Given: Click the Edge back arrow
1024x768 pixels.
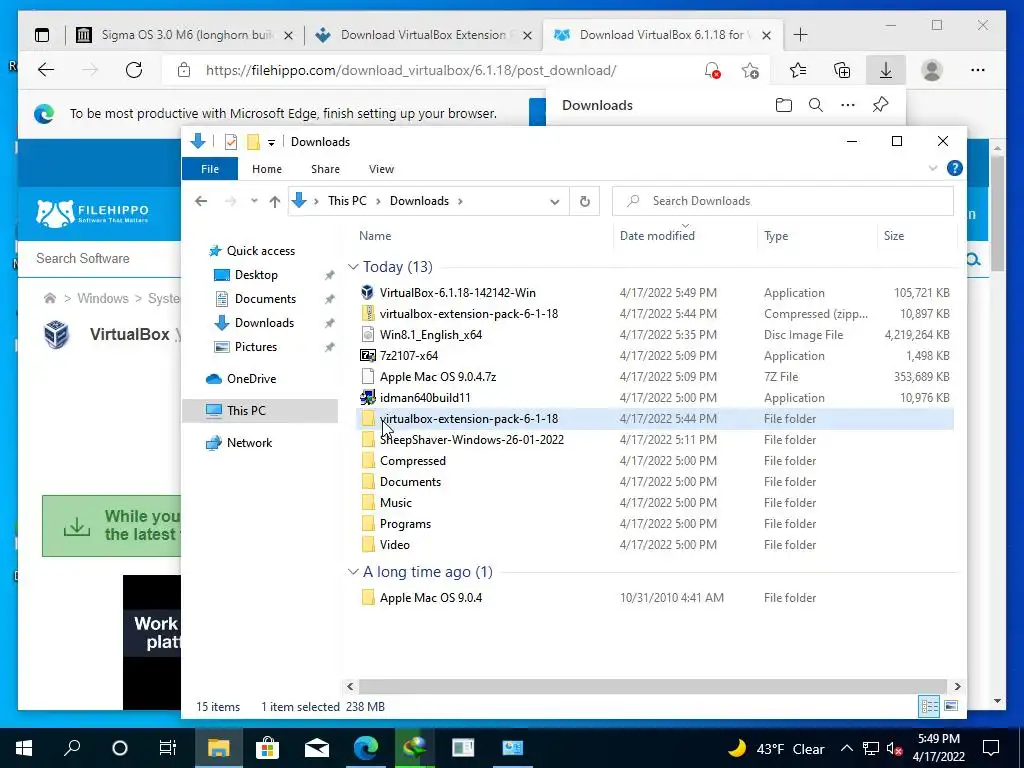Looking at the screenshot, I should pos(46,70).
